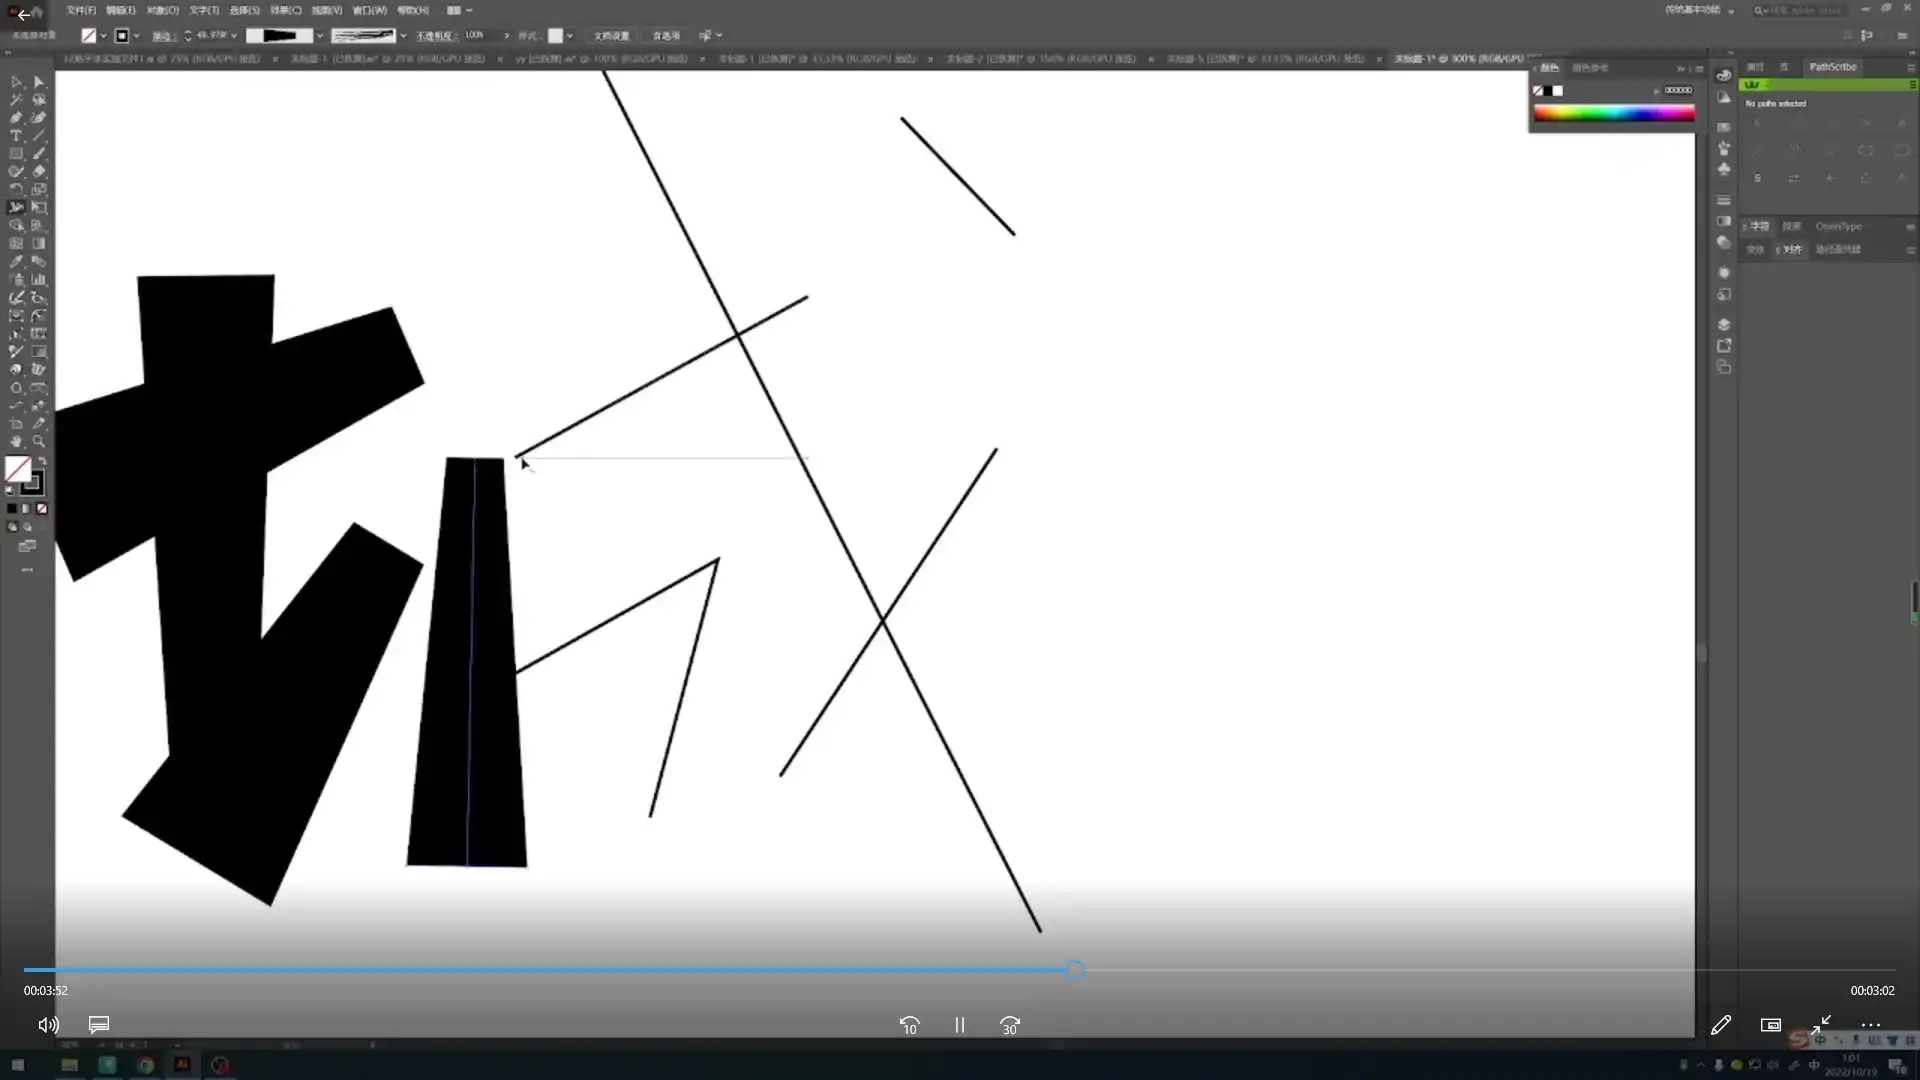Choose the Hand tool

16,441
